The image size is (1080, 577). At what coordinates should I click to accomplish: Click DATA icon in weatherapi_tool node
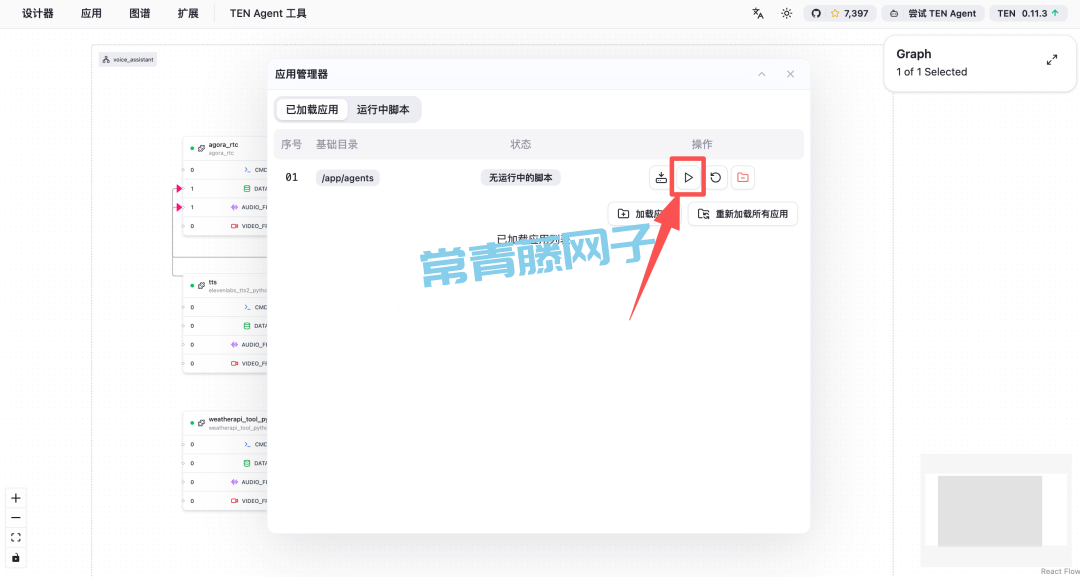[247, 463]
